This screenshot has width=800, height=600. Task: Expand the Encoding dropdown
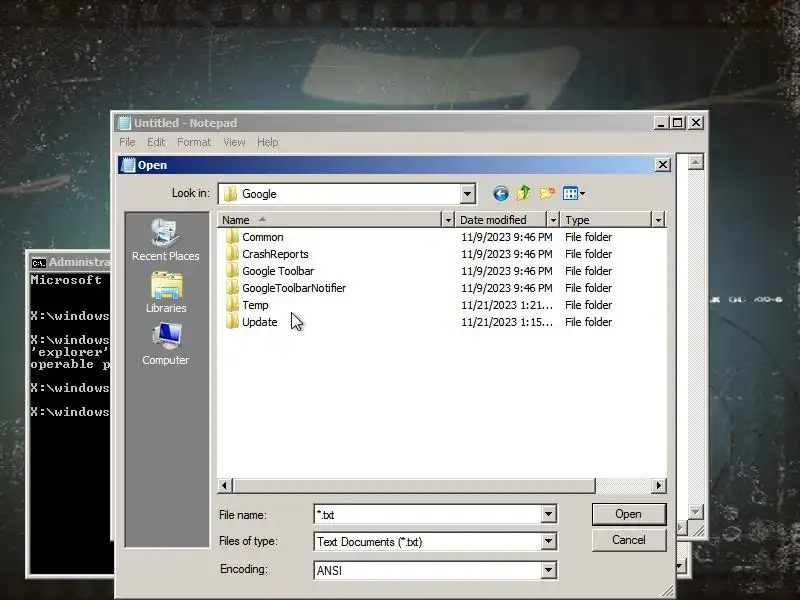coord(548,570)
